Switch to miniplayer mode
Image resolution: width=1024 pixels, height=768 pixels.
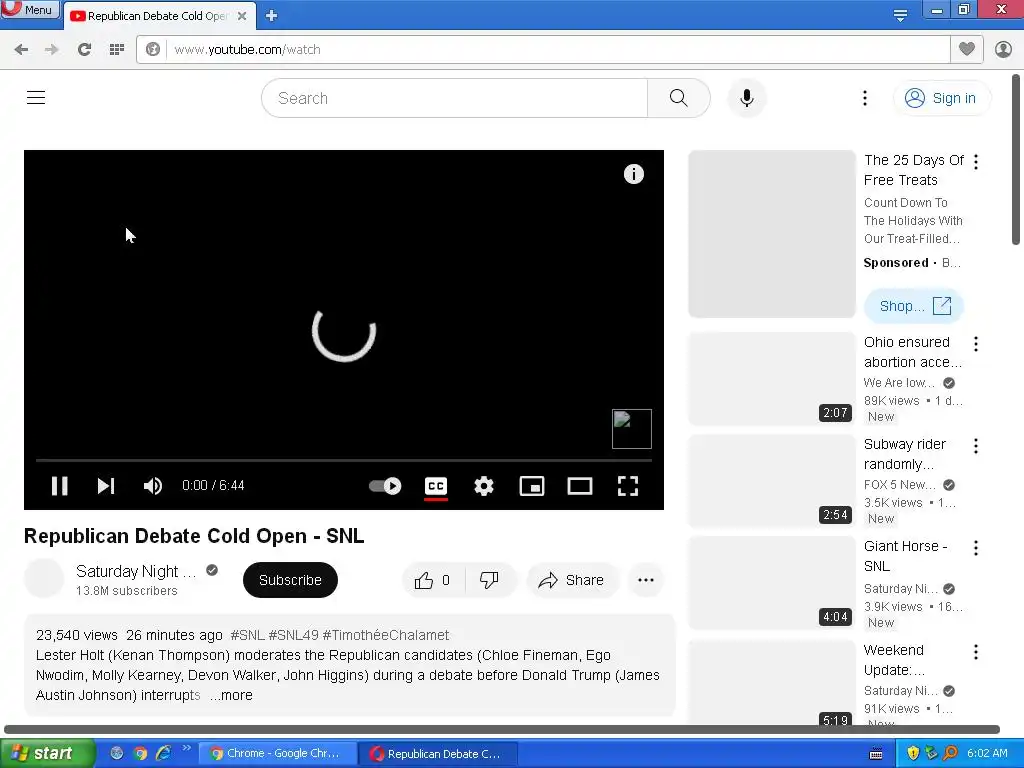tap(532, 486)
